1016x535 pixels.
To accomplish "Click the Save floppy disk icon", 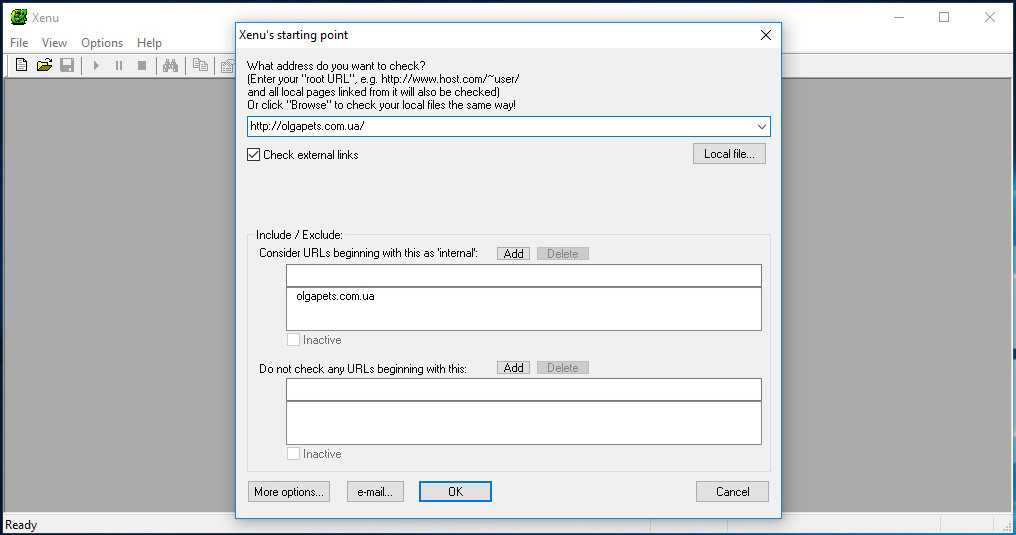I will [x=67, y=65].
